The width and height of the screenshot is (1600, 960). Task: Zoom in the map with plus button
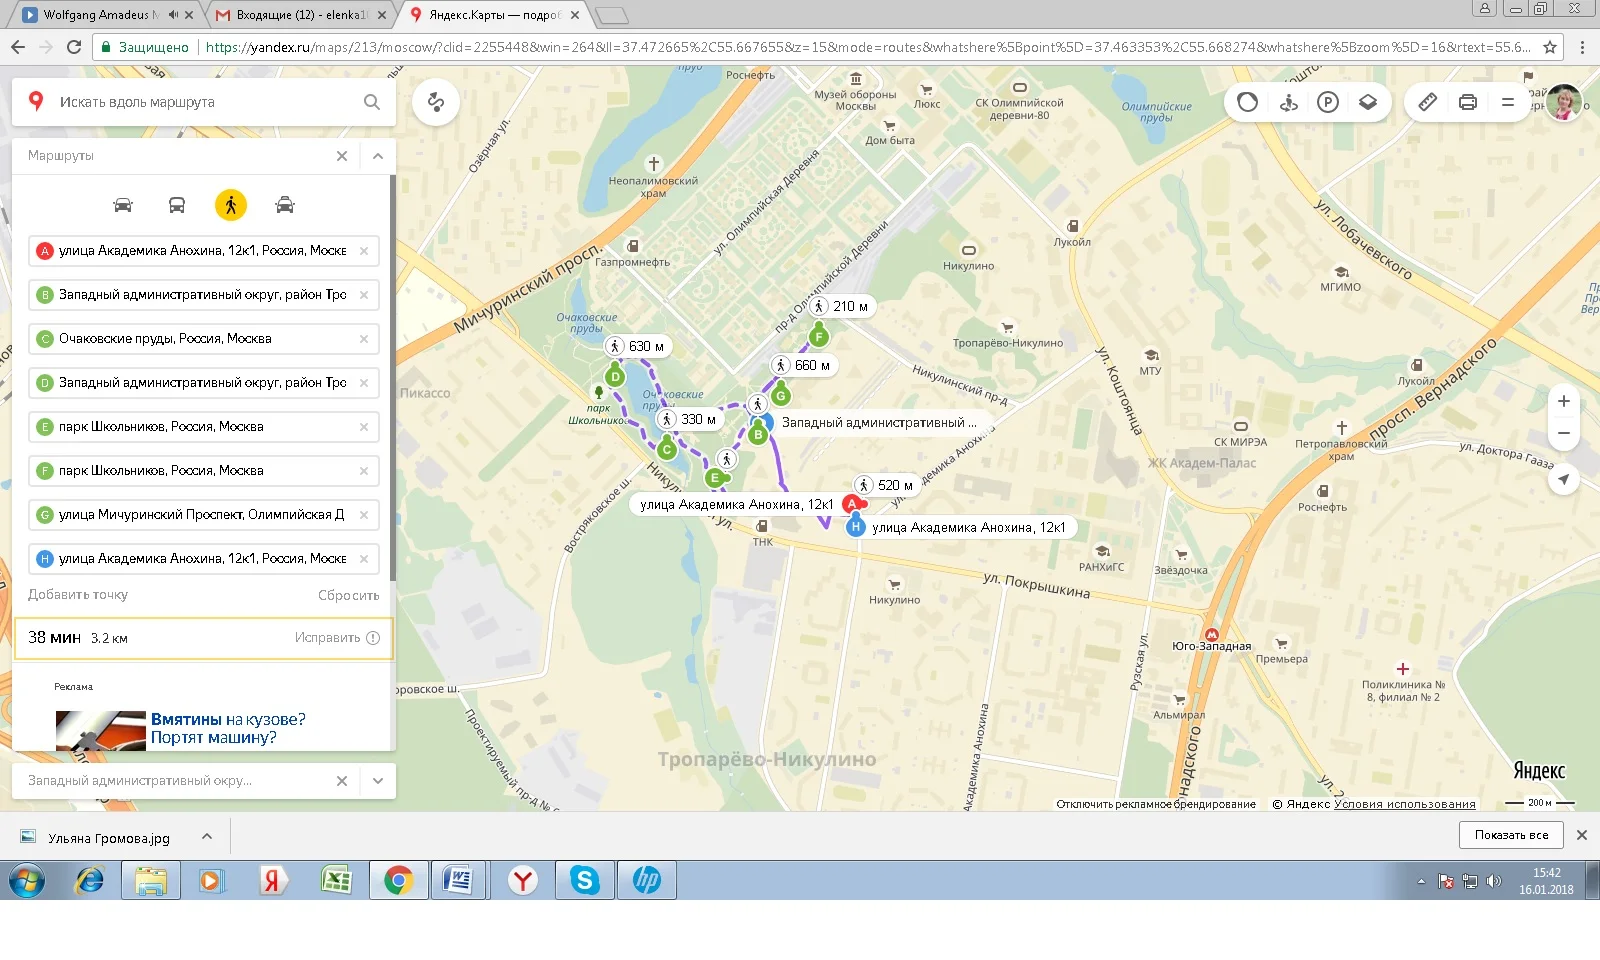(1563, 401)
